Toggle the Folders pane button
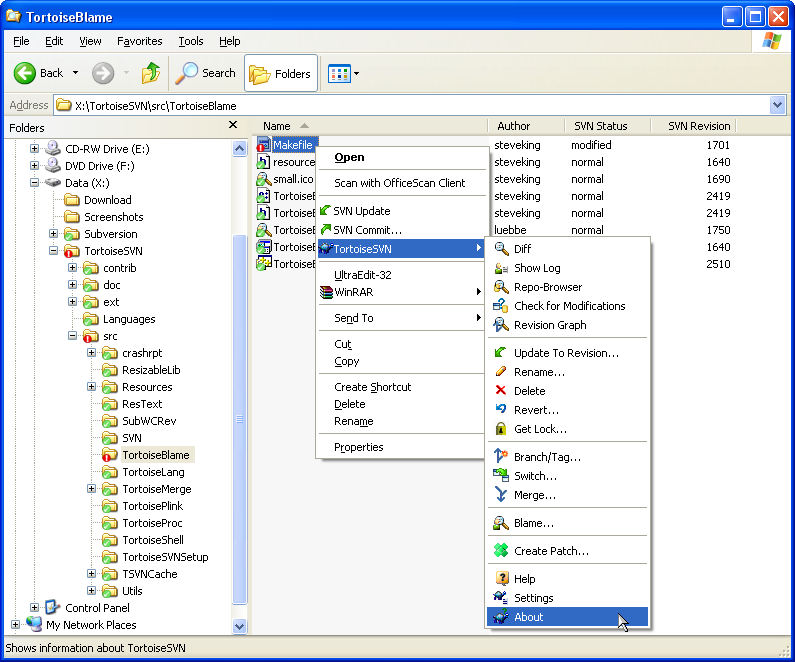The height and width of the screenshot is (662, 795). pyautogui.click(x=281, y=73)
